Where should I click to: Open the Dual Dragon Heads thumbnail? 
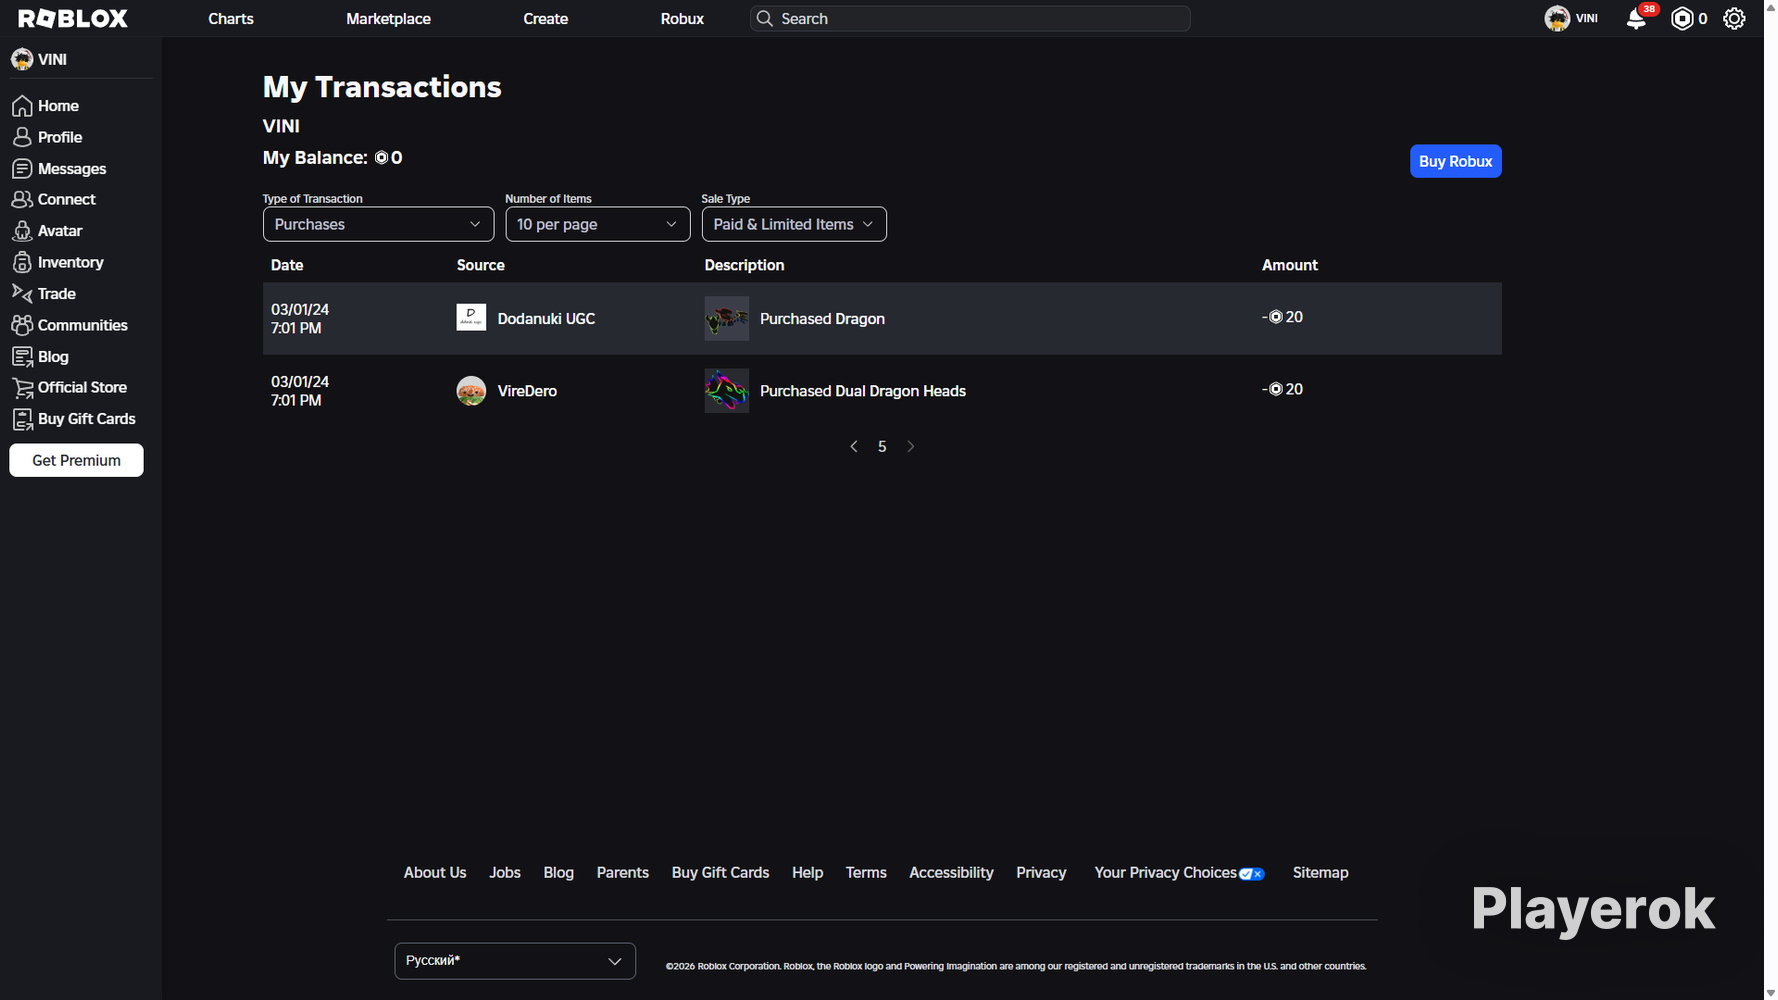click(727, 390)
